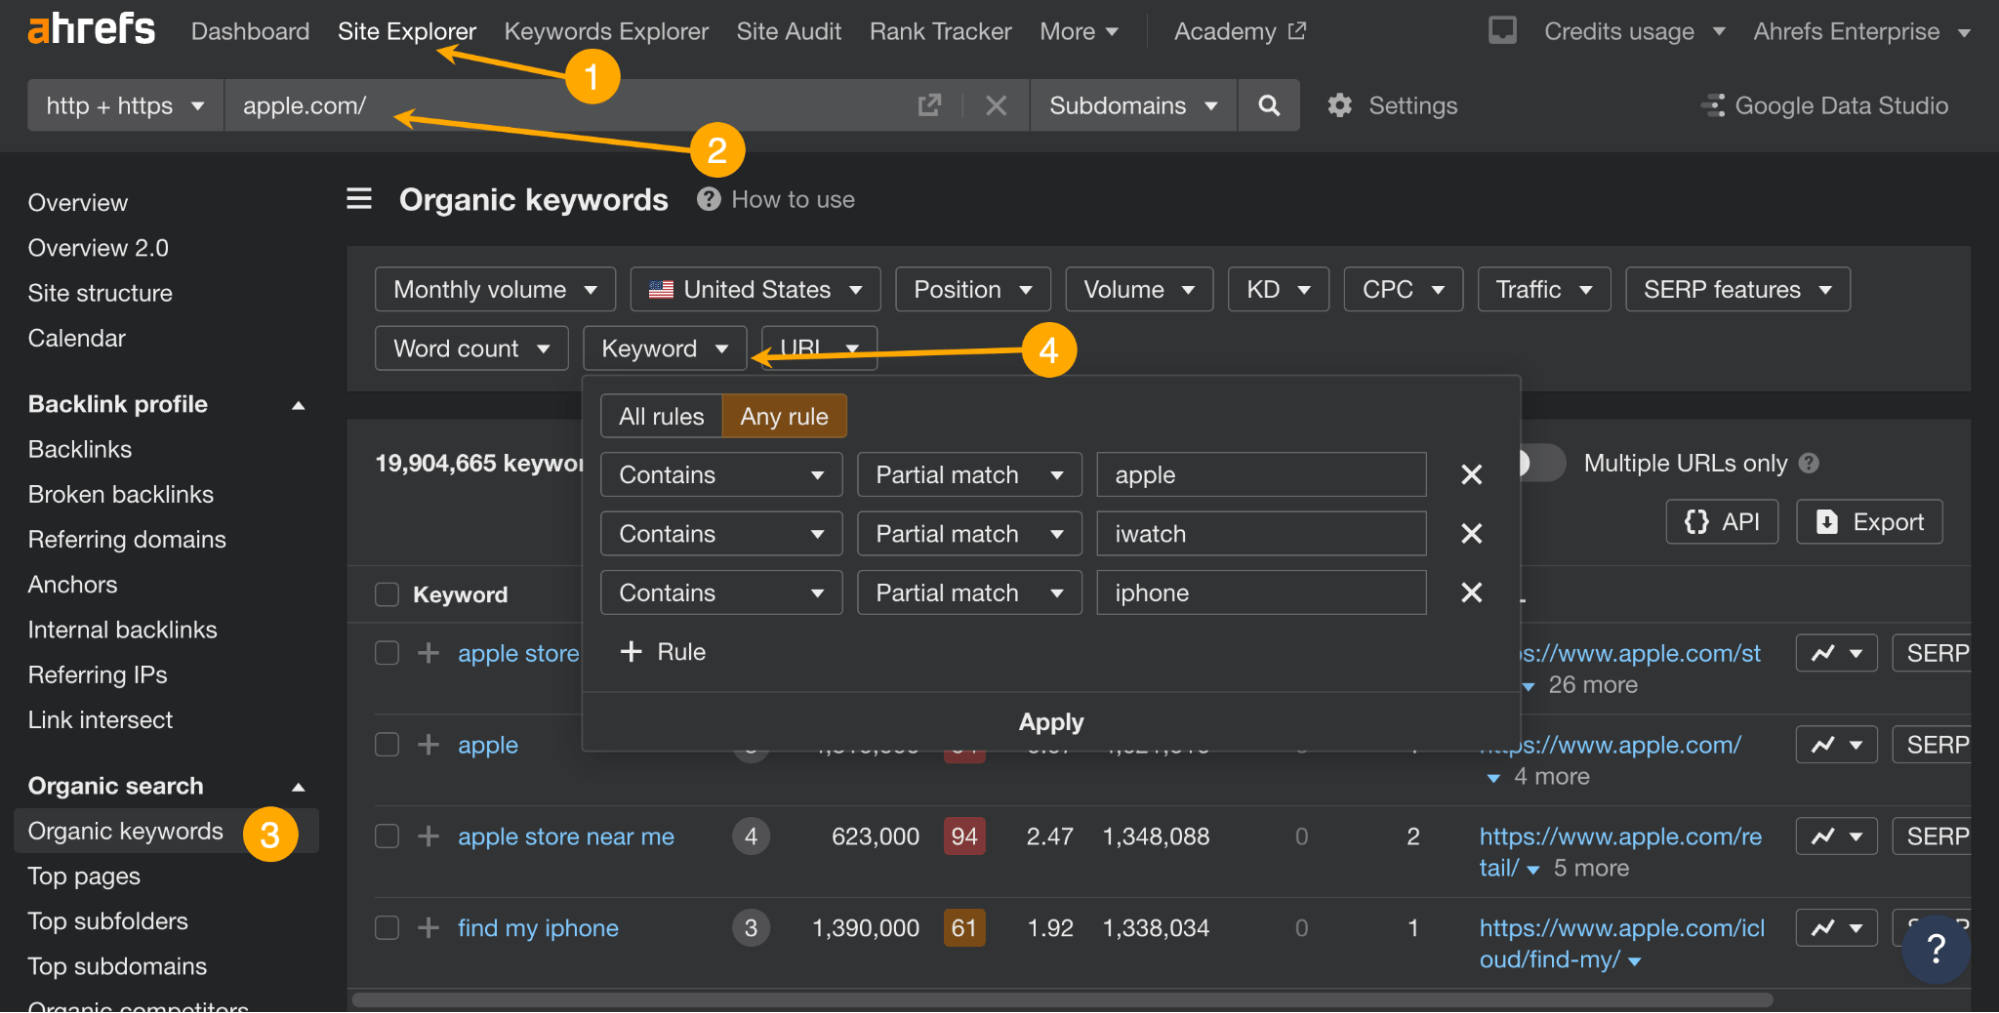Check the box for find my iphone

coord(387,928)
